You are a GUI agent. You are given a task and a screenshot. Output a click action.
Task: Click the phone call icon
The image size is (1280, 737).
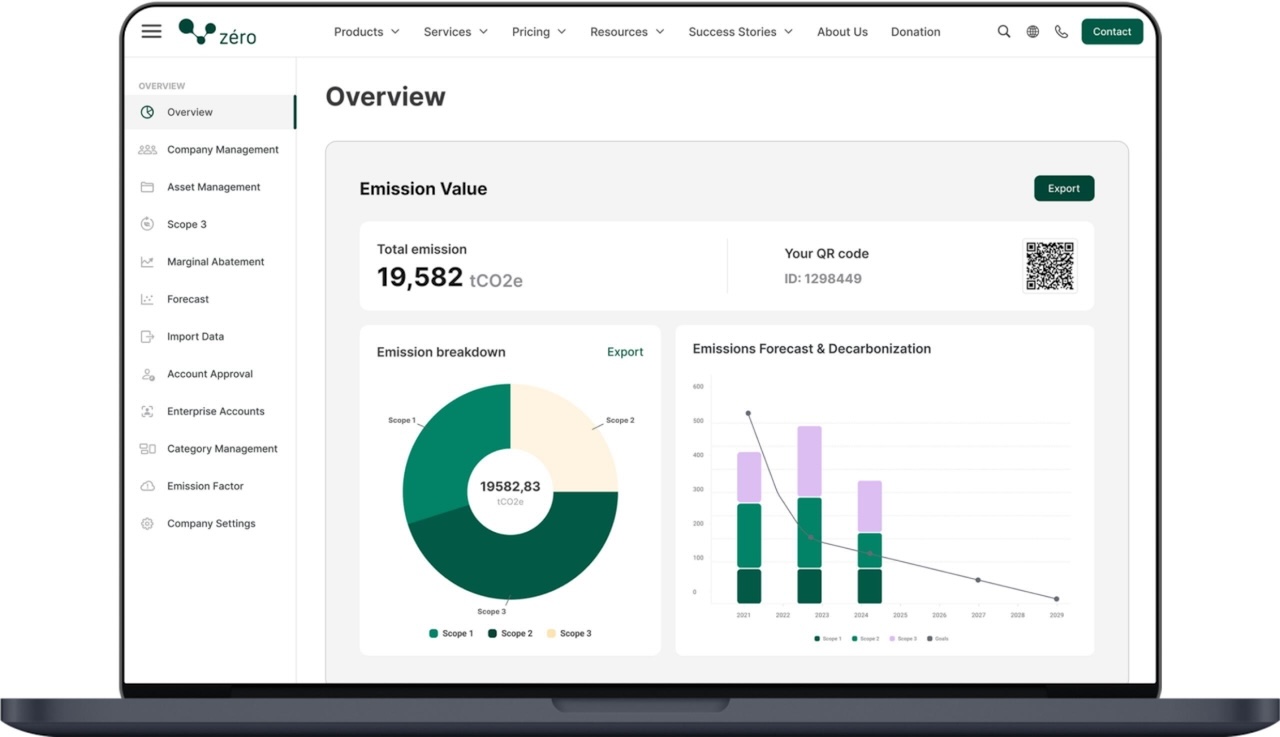click(1061, 32)
